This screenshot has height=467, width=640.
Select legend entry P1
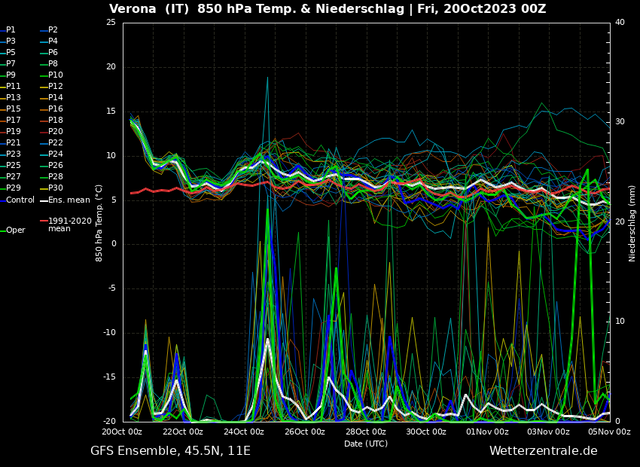8,30
